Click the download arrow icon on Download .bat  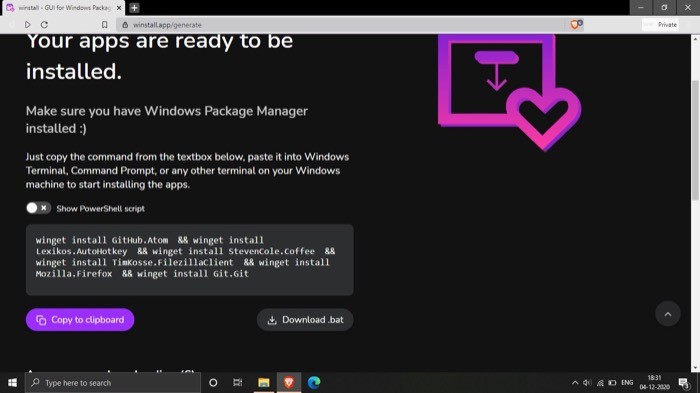tap(272, 320)
